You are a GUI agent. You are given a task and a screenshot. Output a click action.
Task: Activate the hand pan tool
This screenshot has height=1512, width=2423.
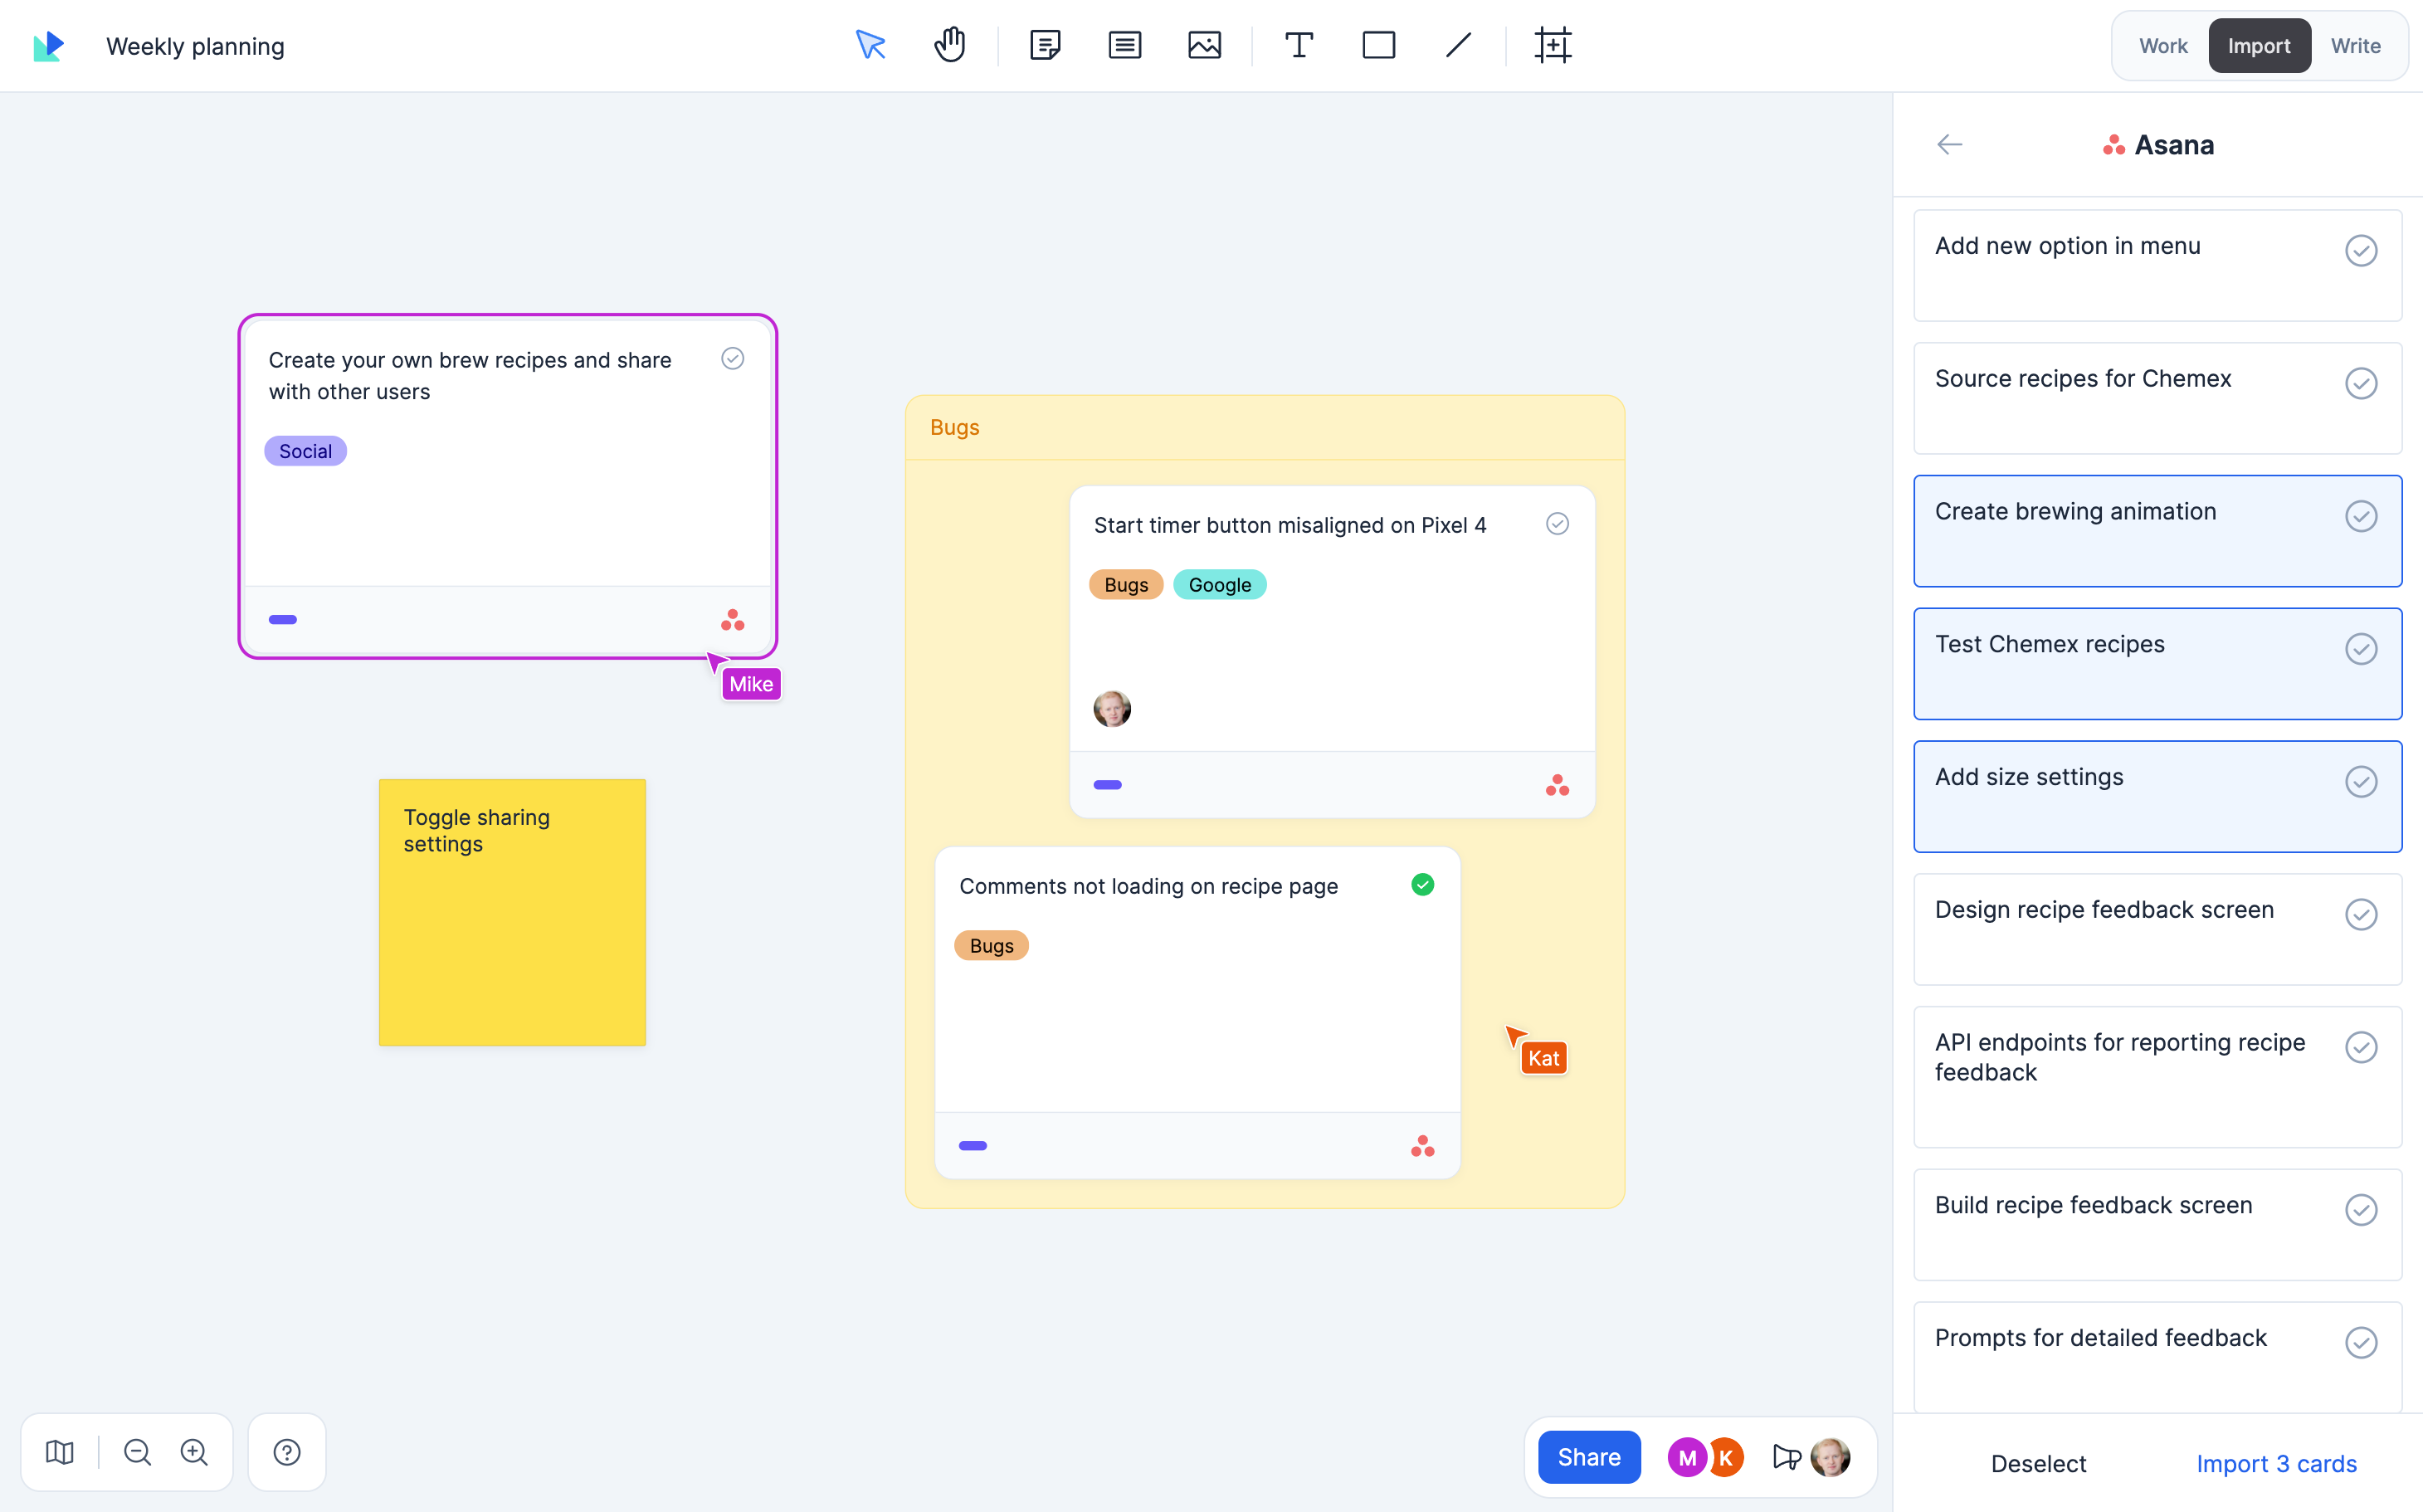click(949, 45)
